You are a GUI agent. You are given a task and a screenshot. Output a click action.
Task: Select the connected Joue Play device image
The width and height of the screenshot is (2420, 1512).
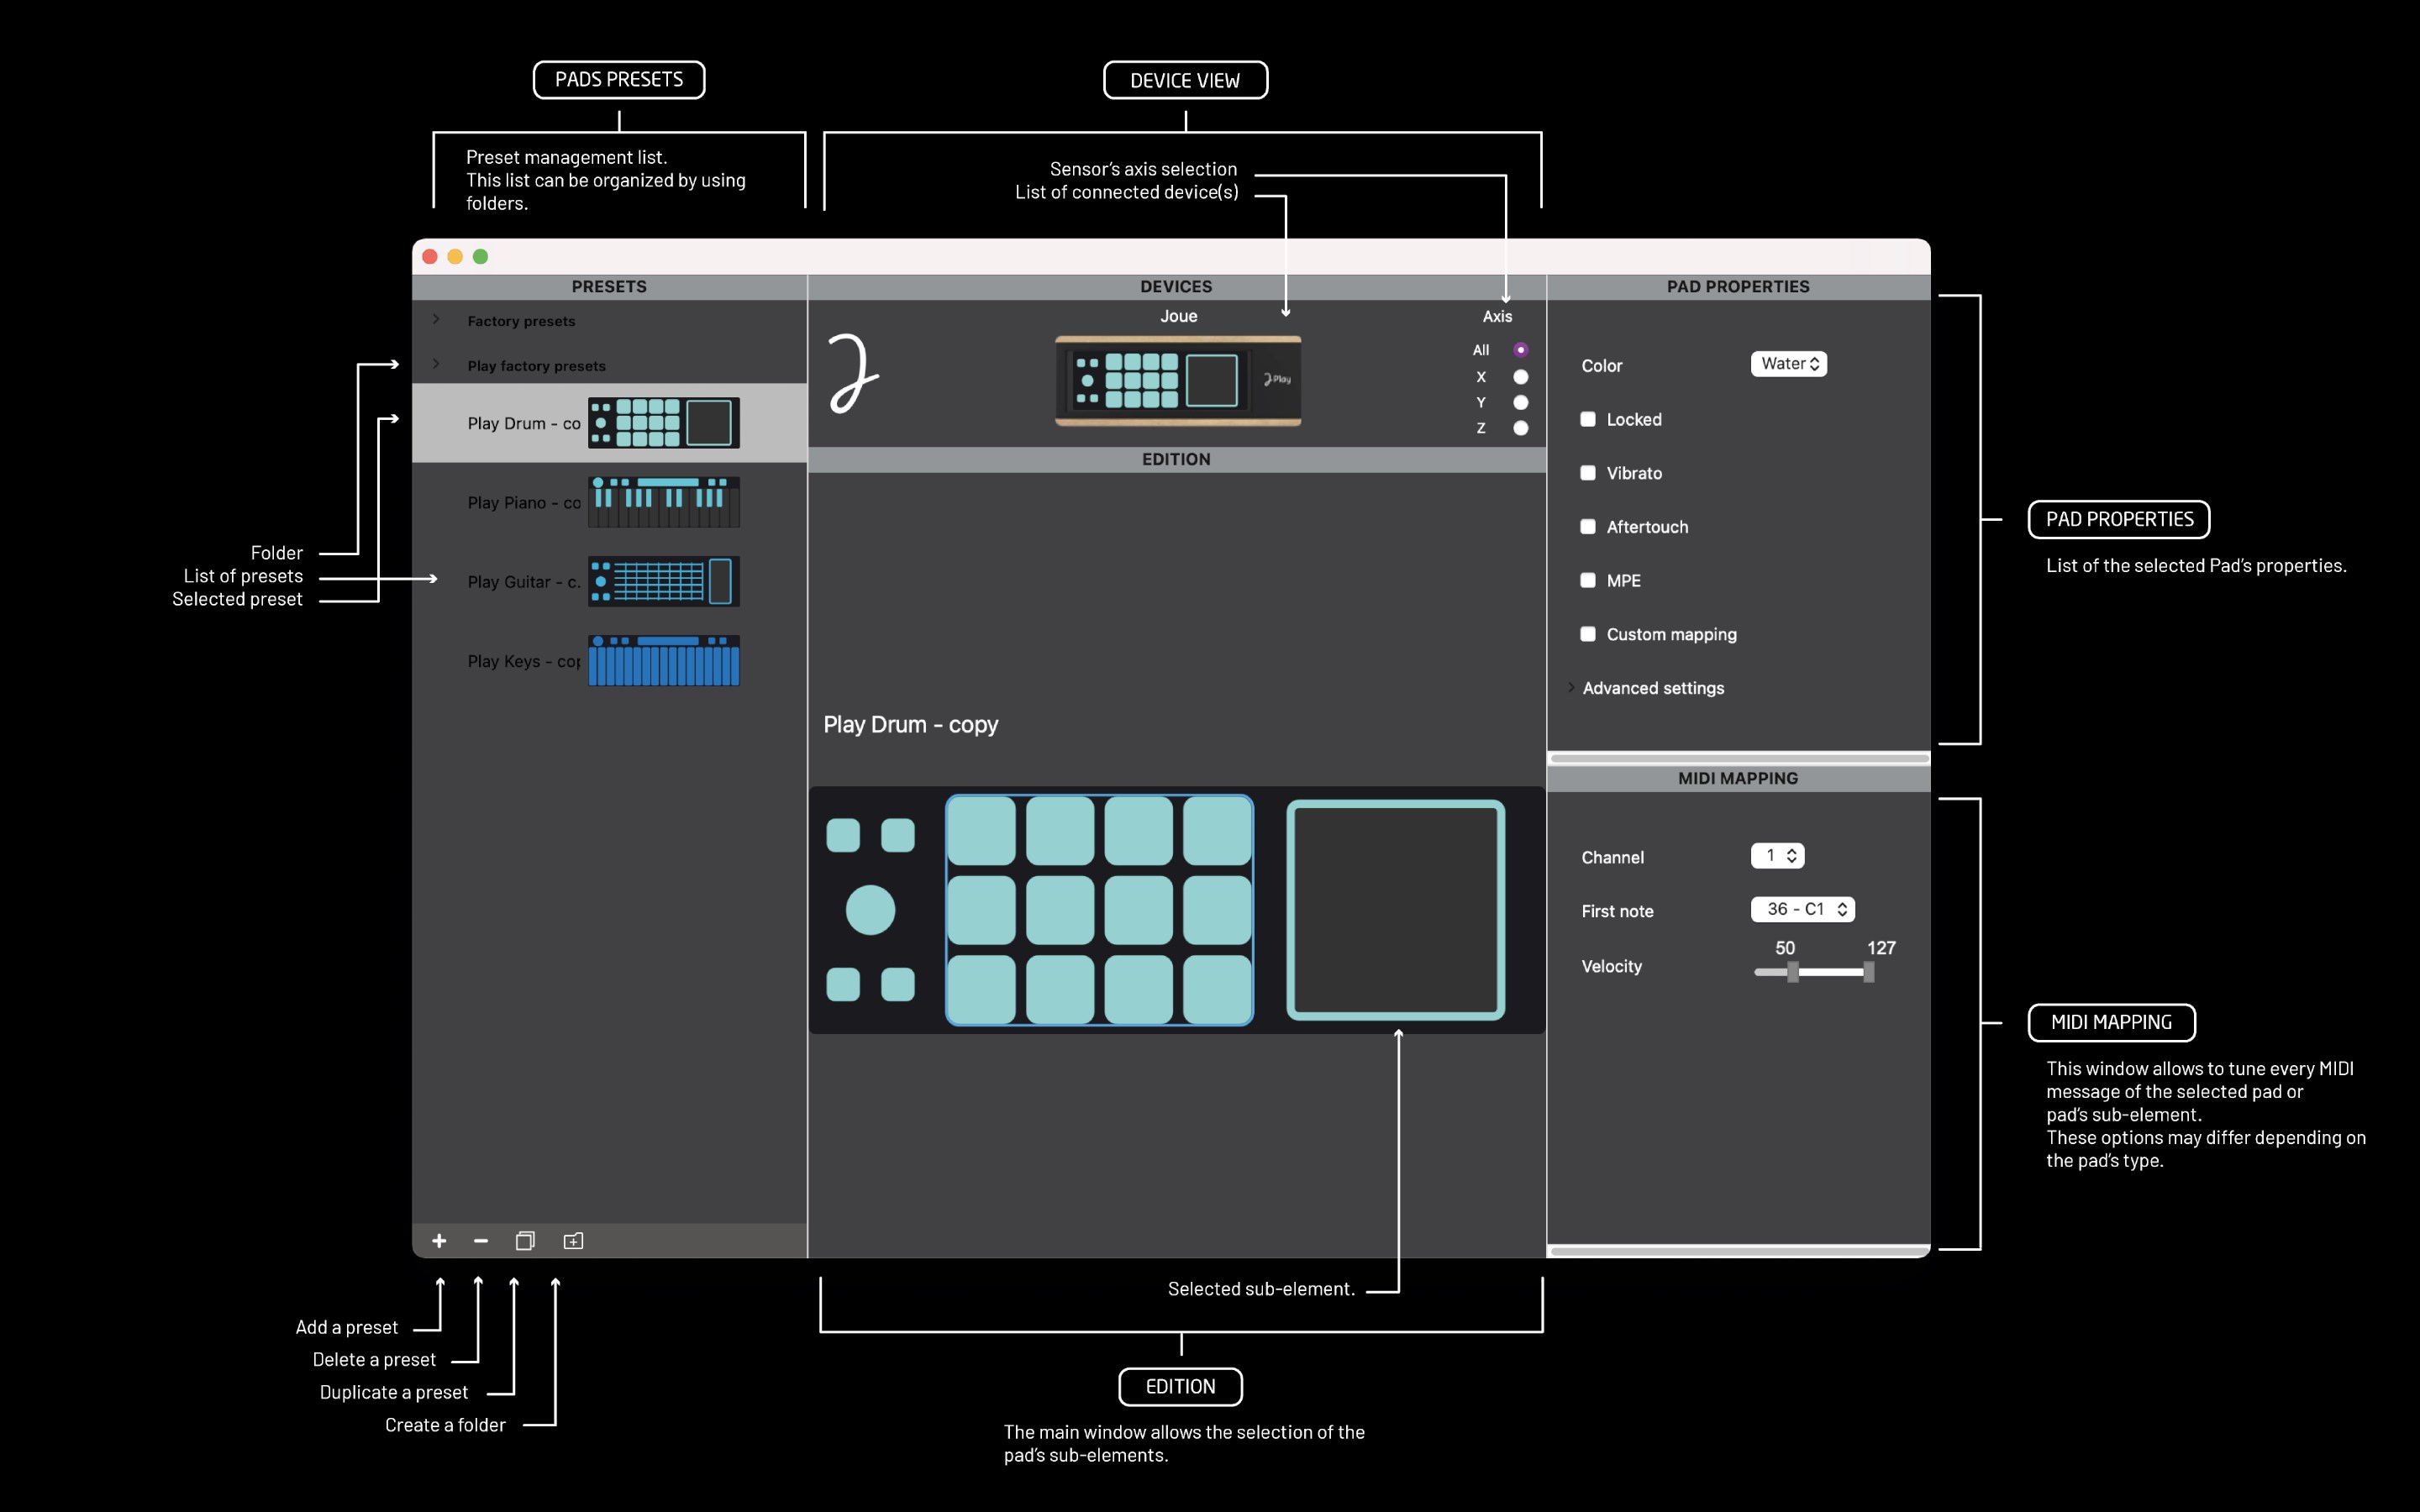1178,381
